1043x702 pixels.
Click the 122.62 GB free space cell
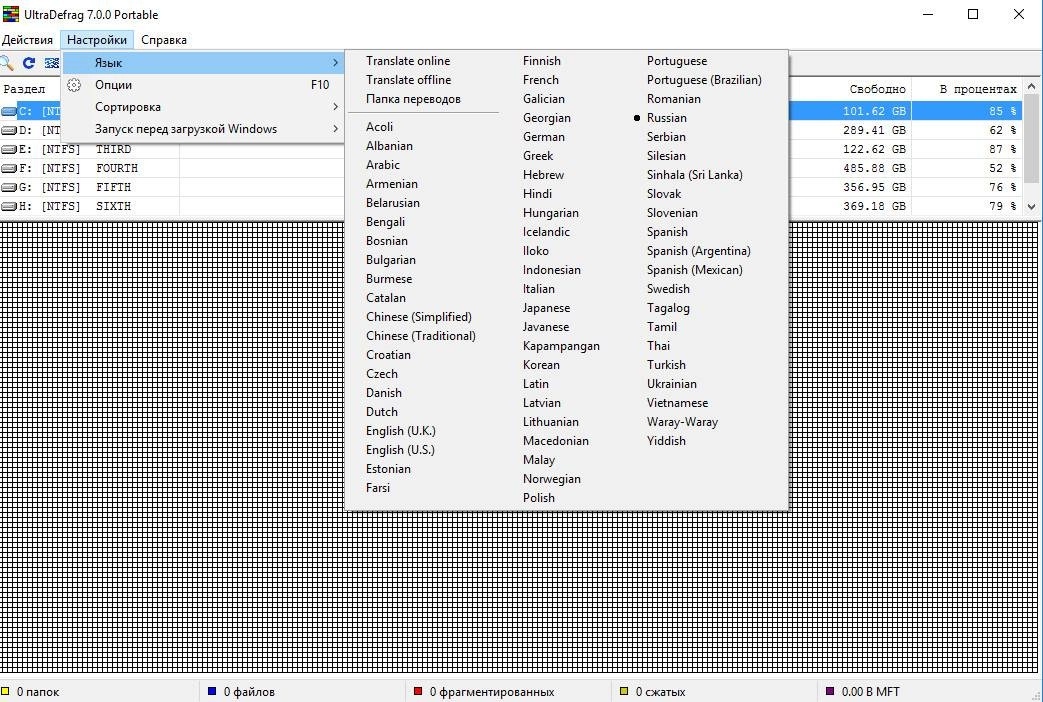tap(874, 149)
